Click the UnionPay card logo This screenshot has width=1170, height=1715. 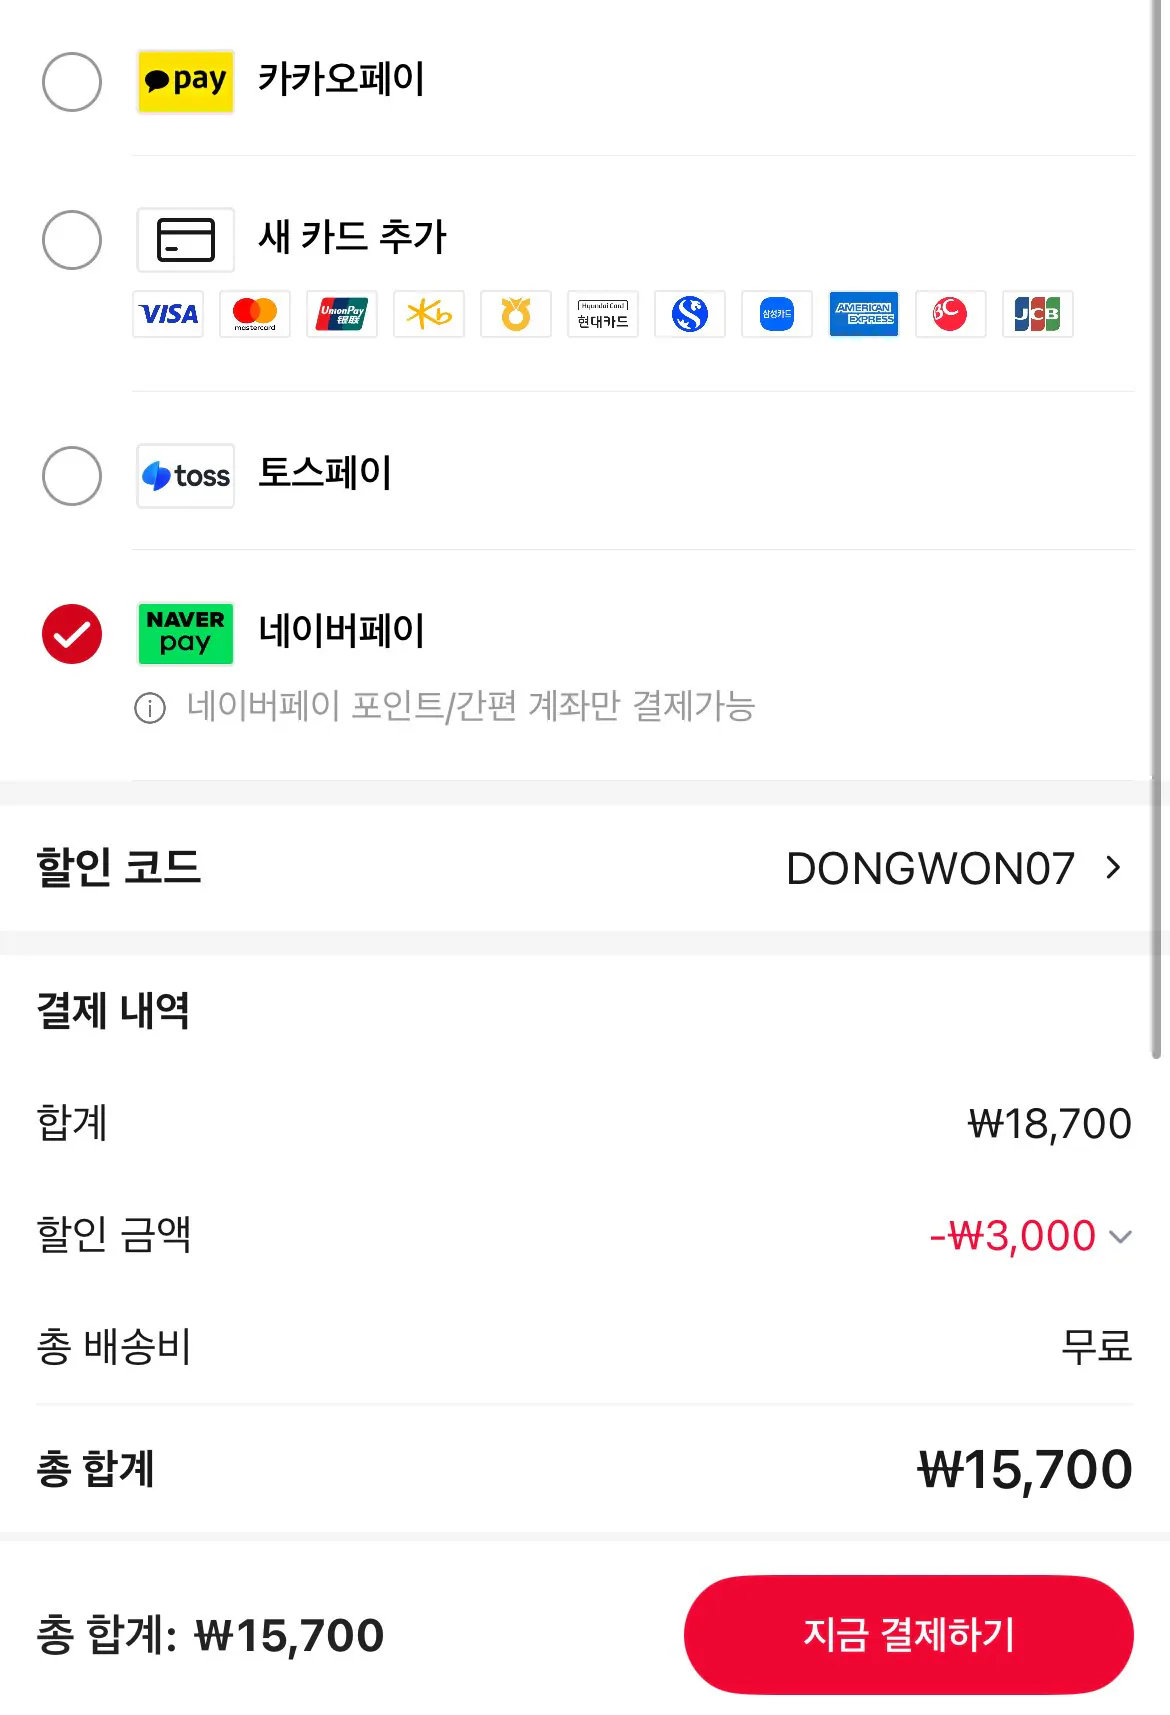pyautogui.click(x=342, y=314)
